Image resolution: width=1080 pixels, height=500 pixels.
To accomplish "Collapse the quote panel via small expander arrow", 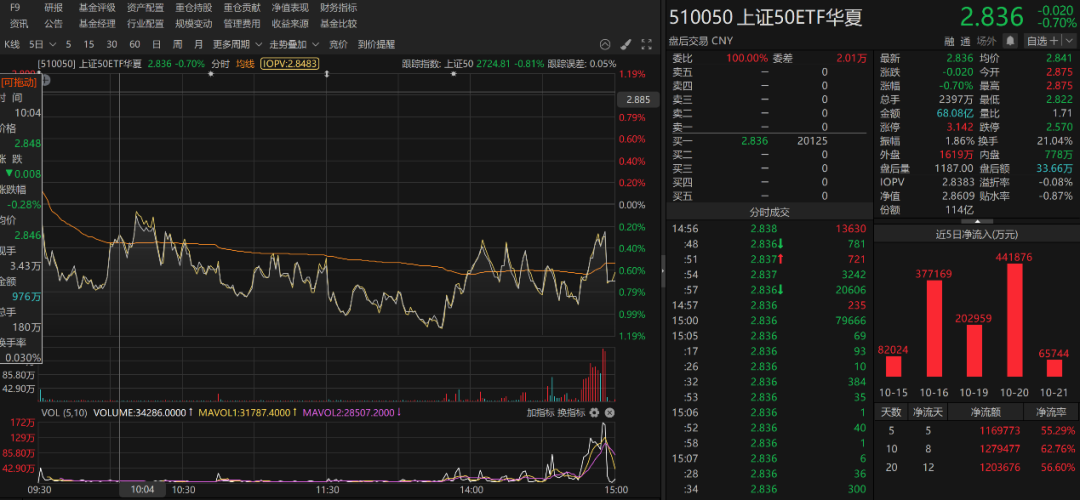I will point(976,221).
